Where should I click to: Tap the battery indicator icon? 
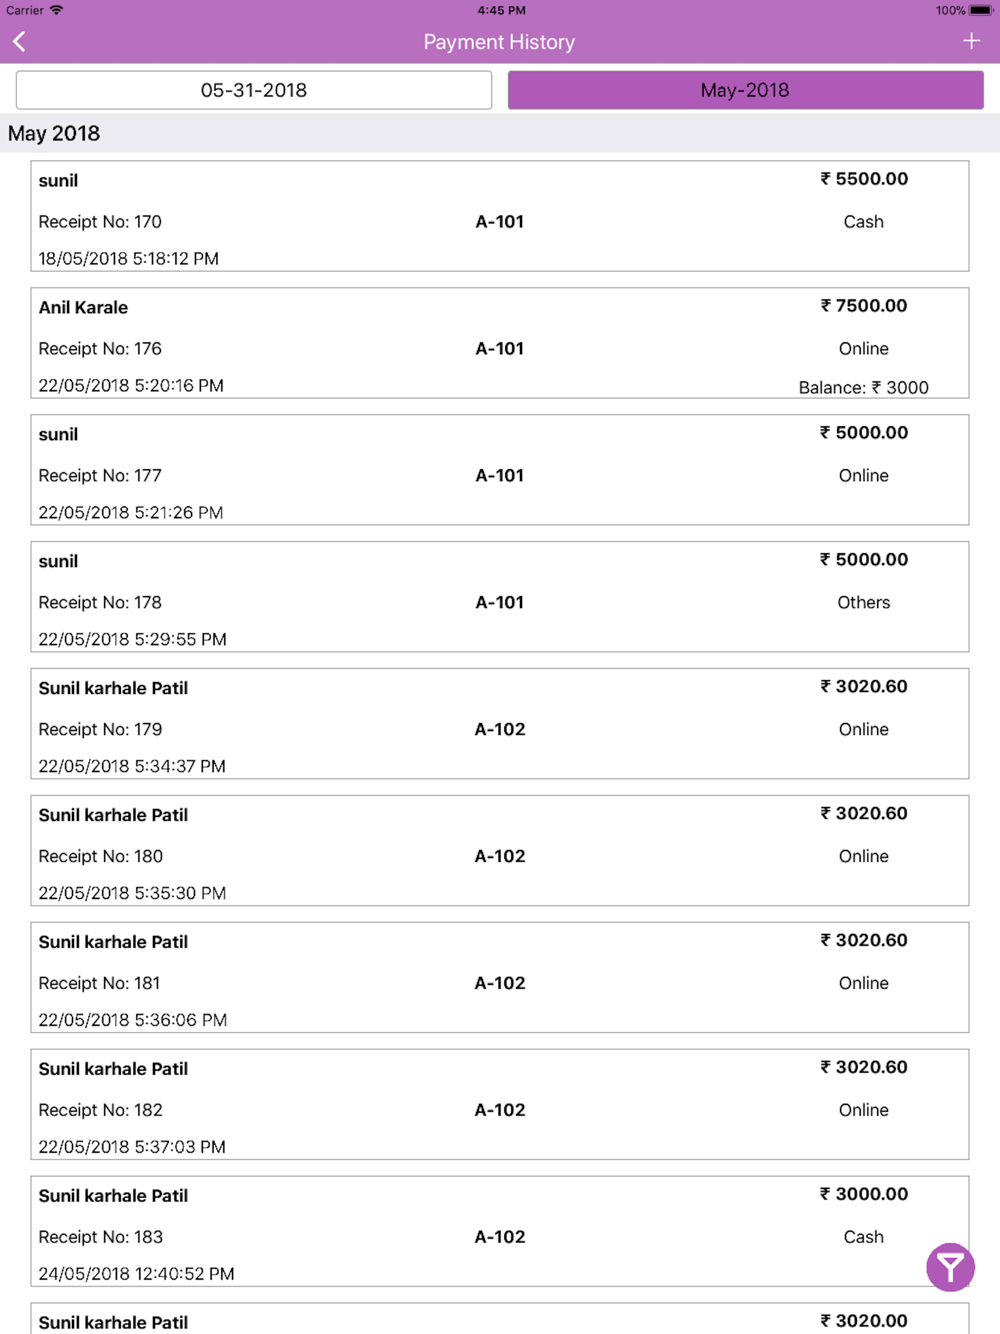(x=980, y=10)
